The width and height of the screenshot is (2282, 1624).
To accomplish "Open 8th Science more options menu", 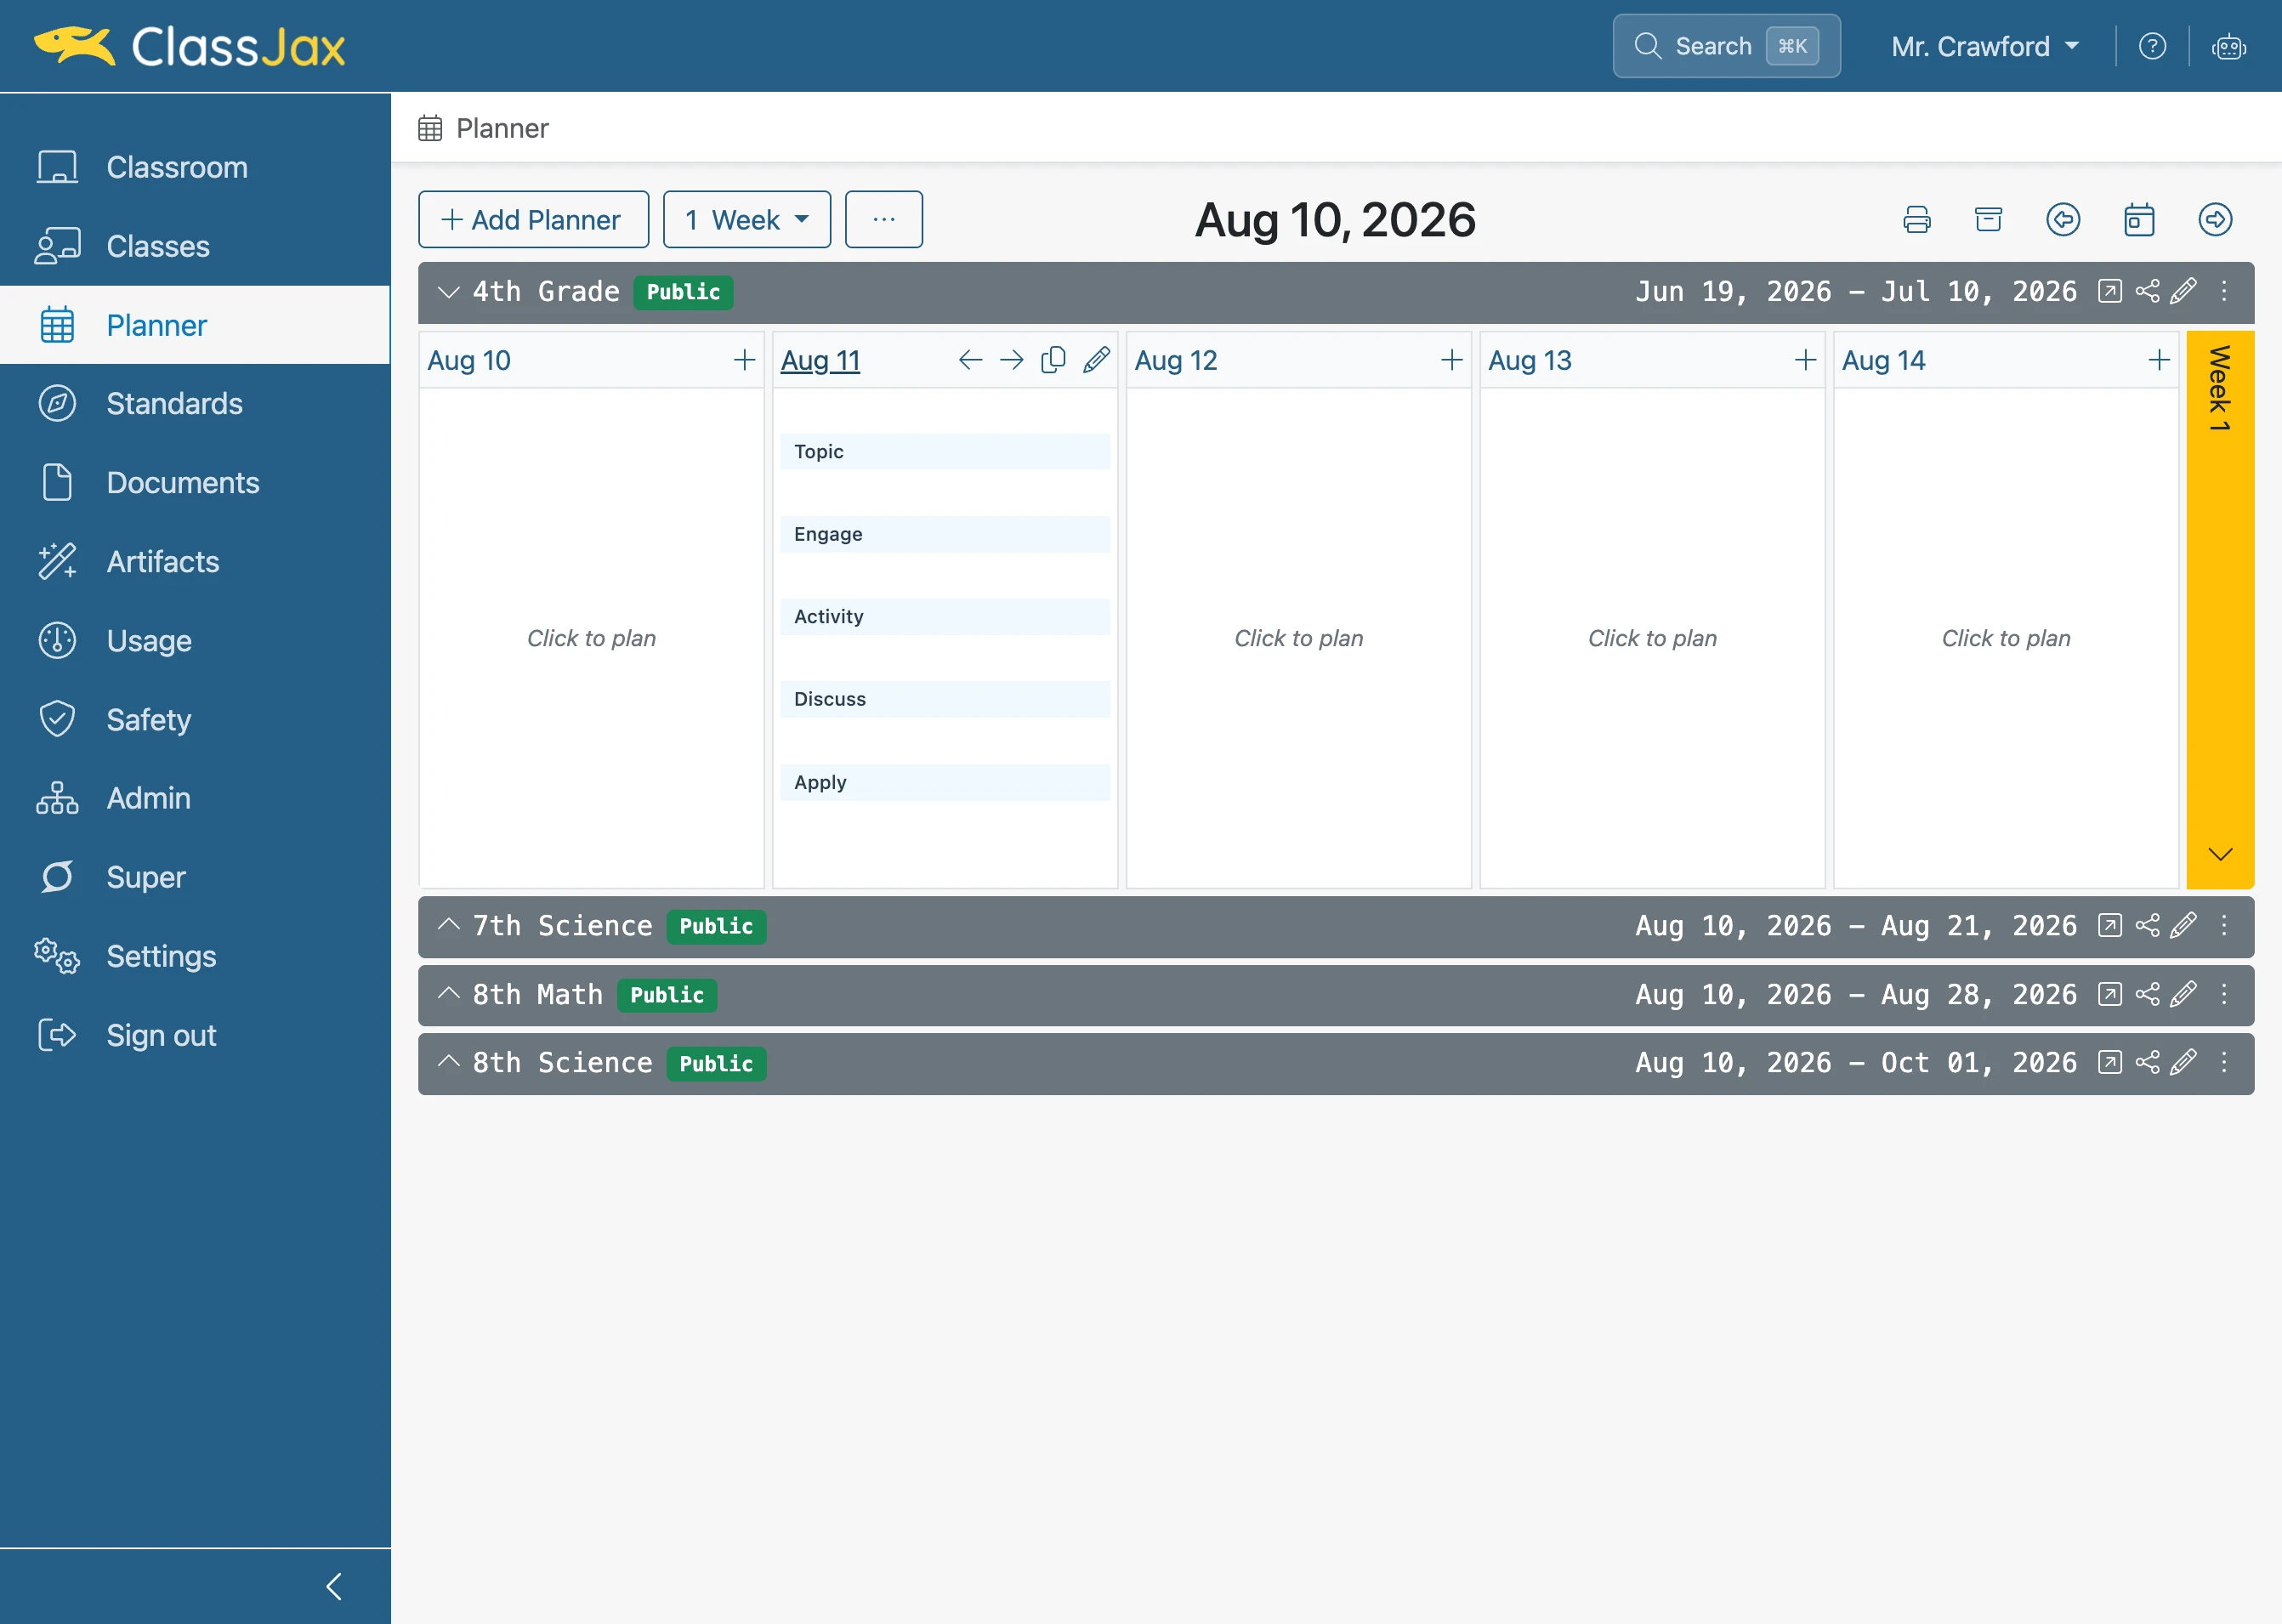I will click(x=2224, y=1062).
